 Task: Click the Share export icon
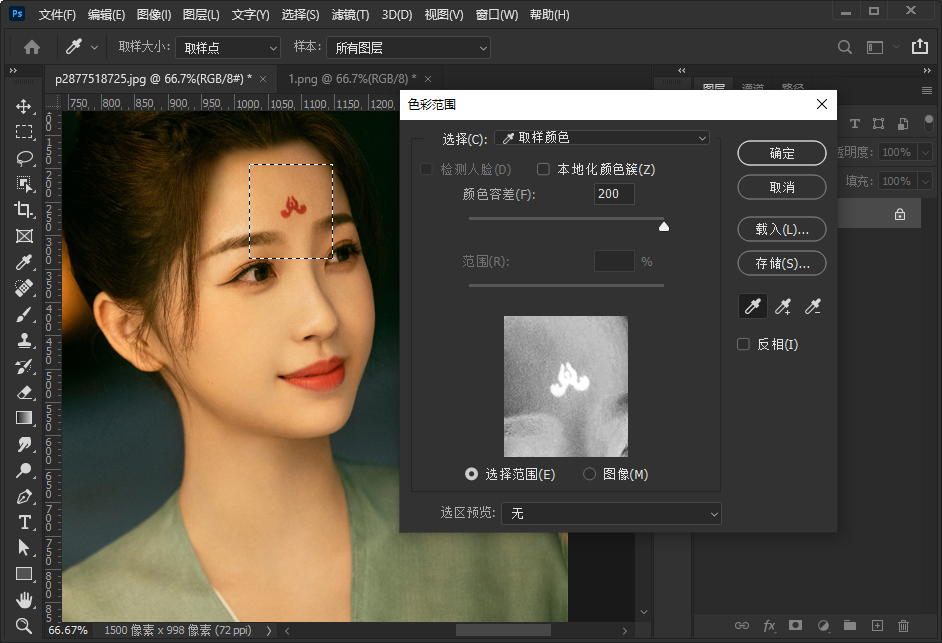[920, 46]
